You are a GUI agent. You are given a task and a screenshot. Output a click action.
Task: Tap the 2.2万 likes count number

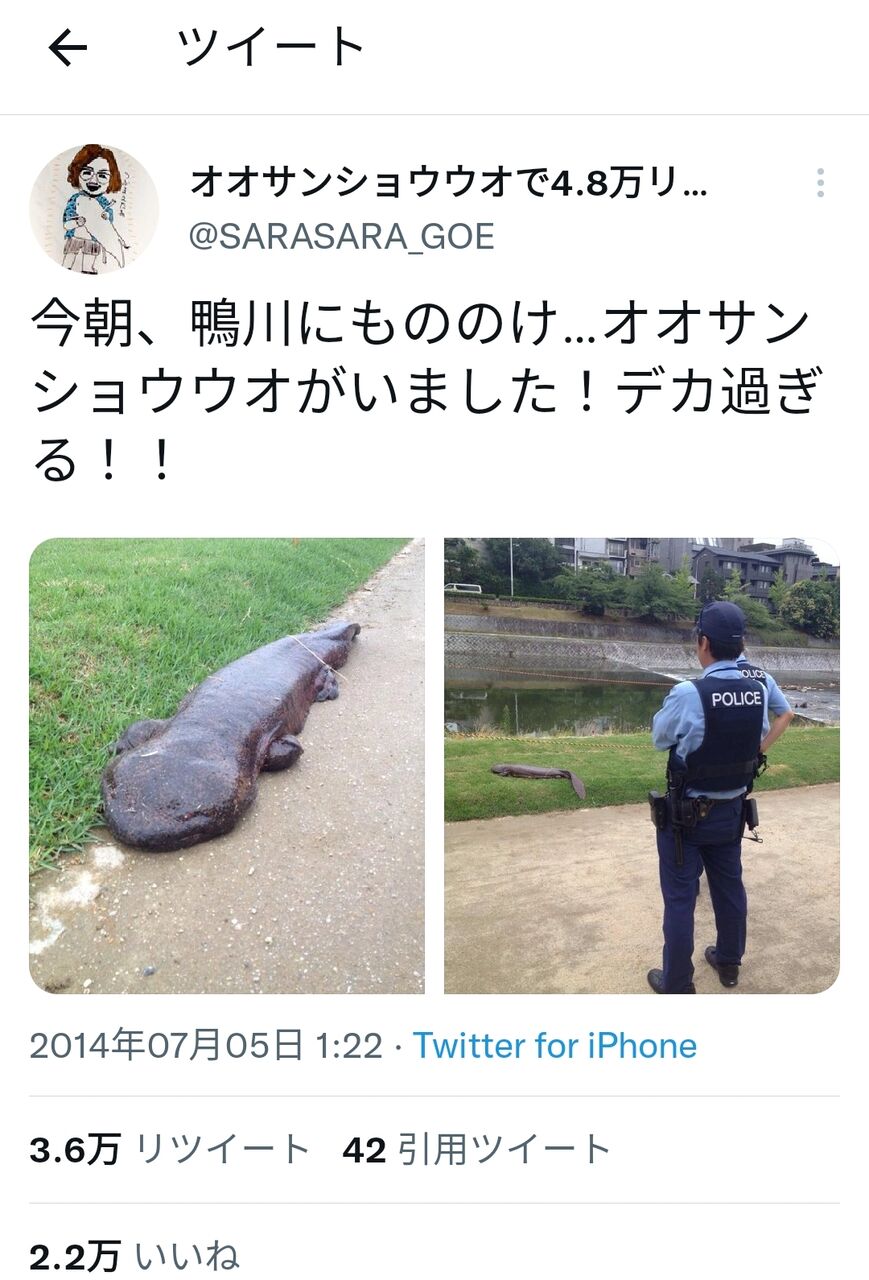click(75, 1256)
